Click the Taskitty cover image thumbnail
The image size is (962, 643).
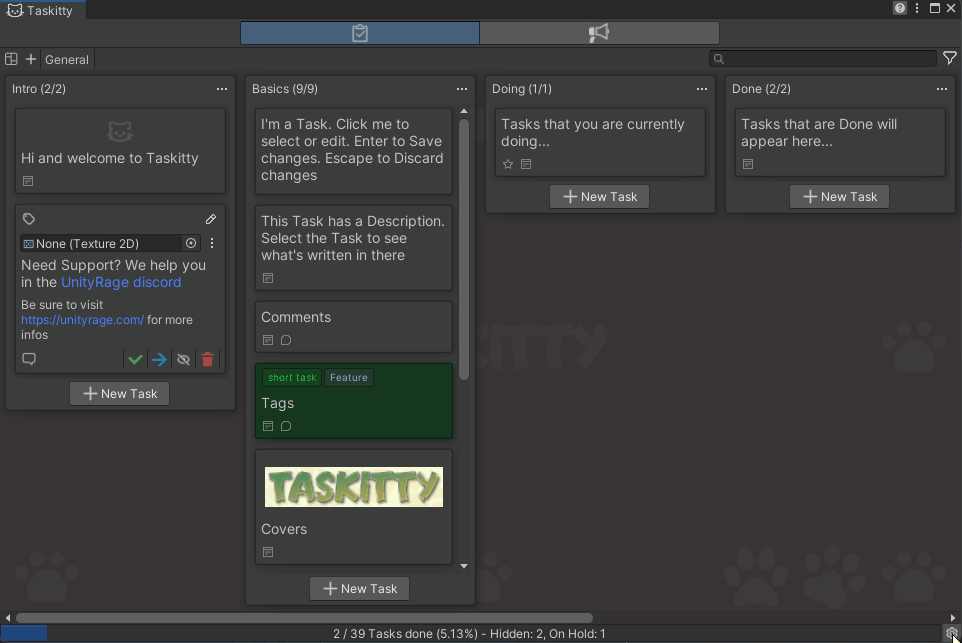(353, 487)
